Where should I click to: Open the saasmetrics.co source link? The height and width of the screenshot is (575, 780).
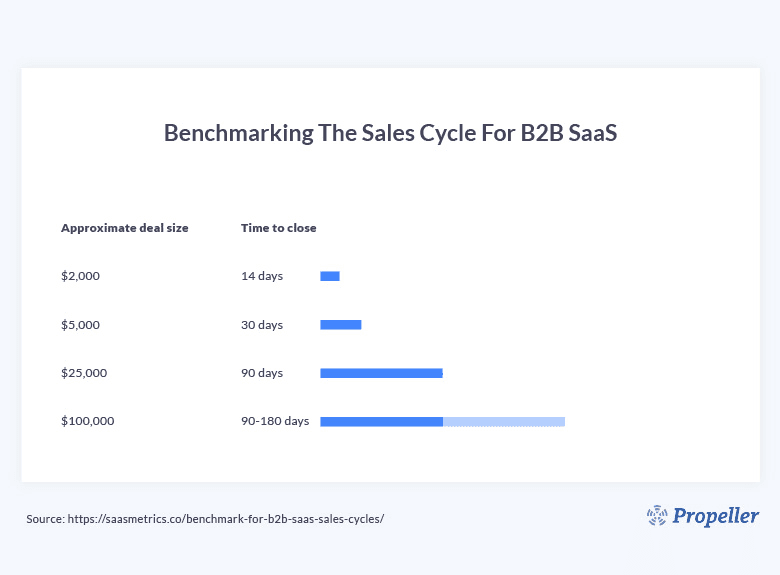coord(226,519)
